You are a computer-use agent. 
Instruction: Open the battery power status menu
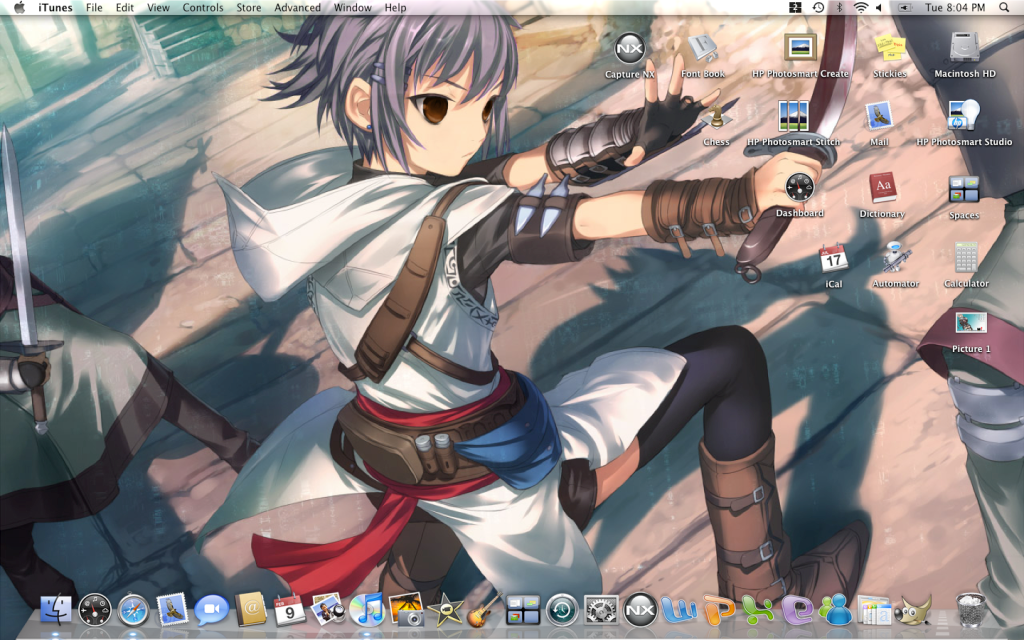tap(904, 8)
